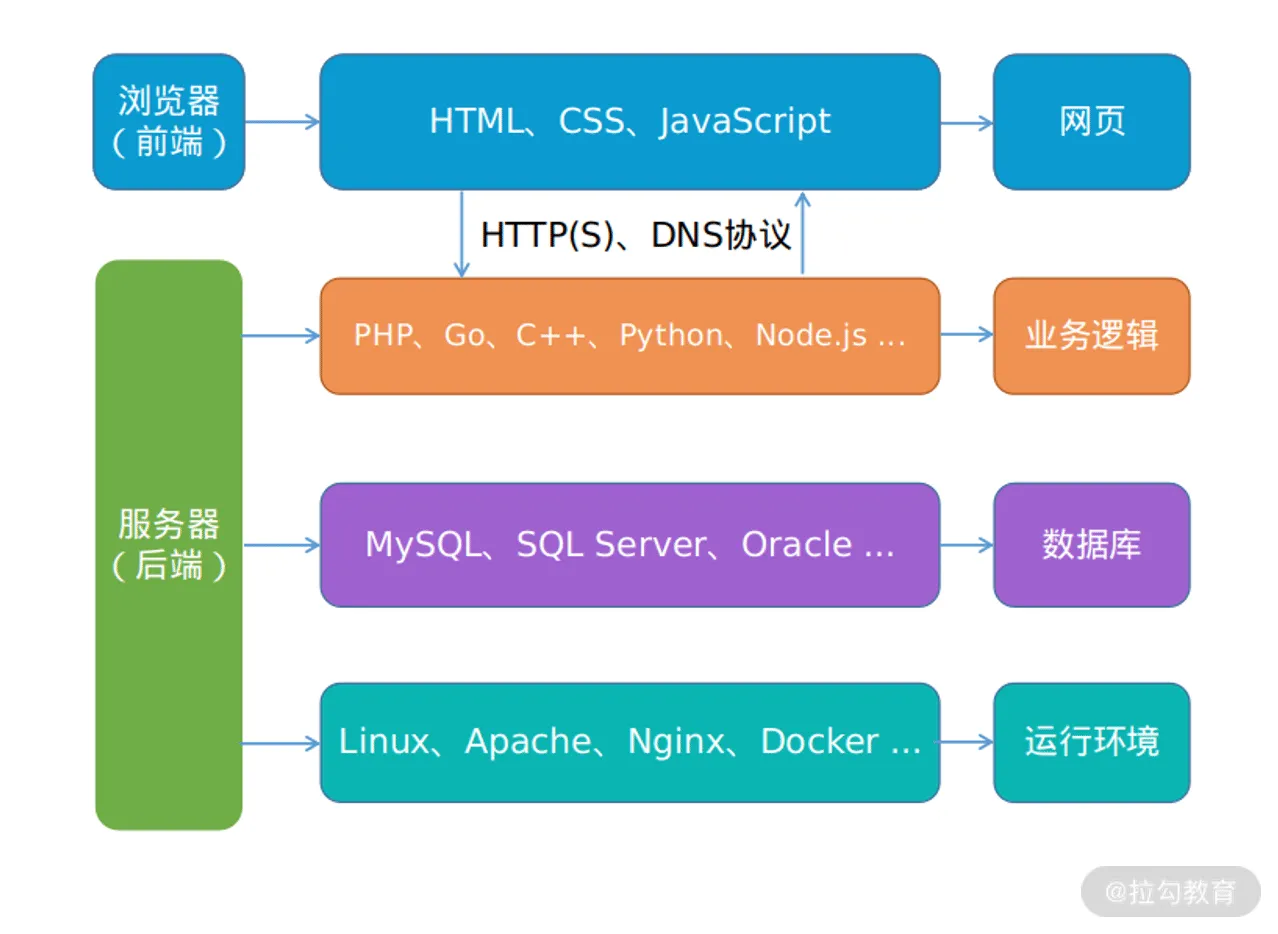Click the arrow from 服务器 to MySQL box

(x=282, y=545)
